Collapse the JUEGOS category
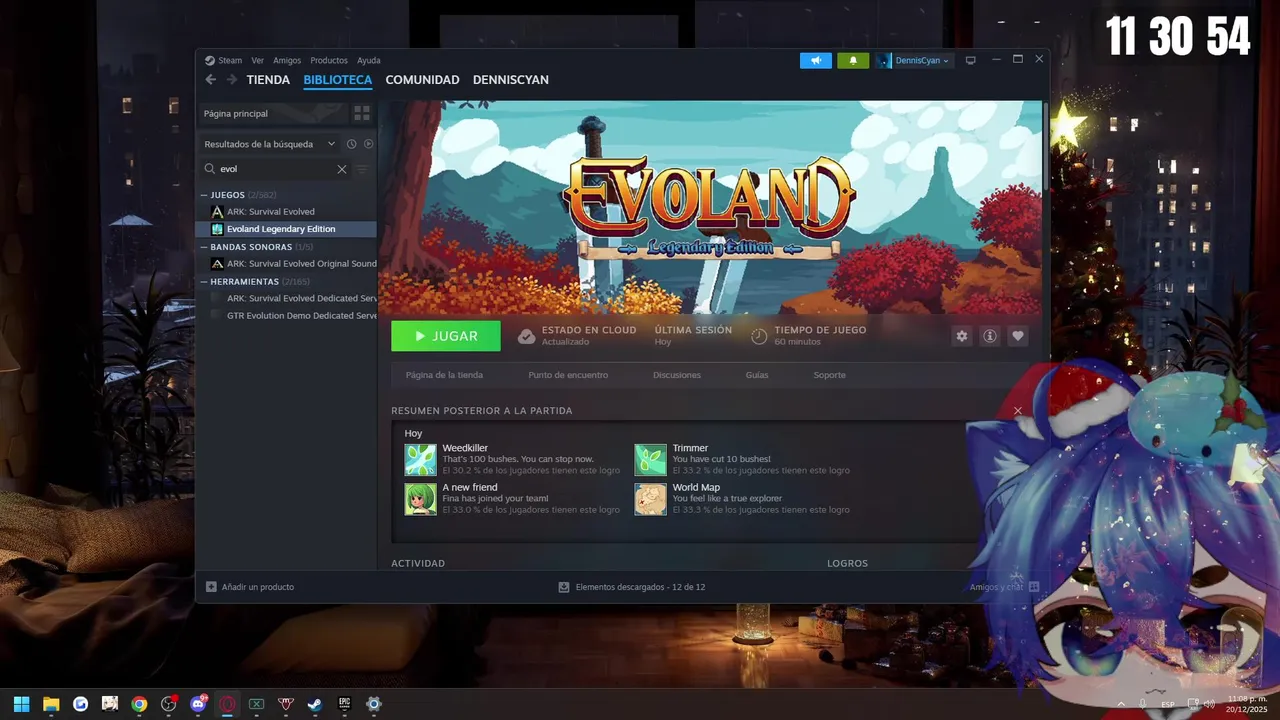Image resolution: width=1280 pixels, height=720 pixels. pyautogui.click(x=204, y=195)
